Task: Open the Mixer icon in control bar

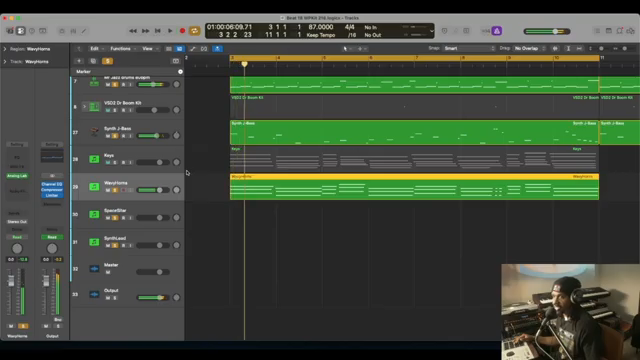Action: click(x=73, y=31)
